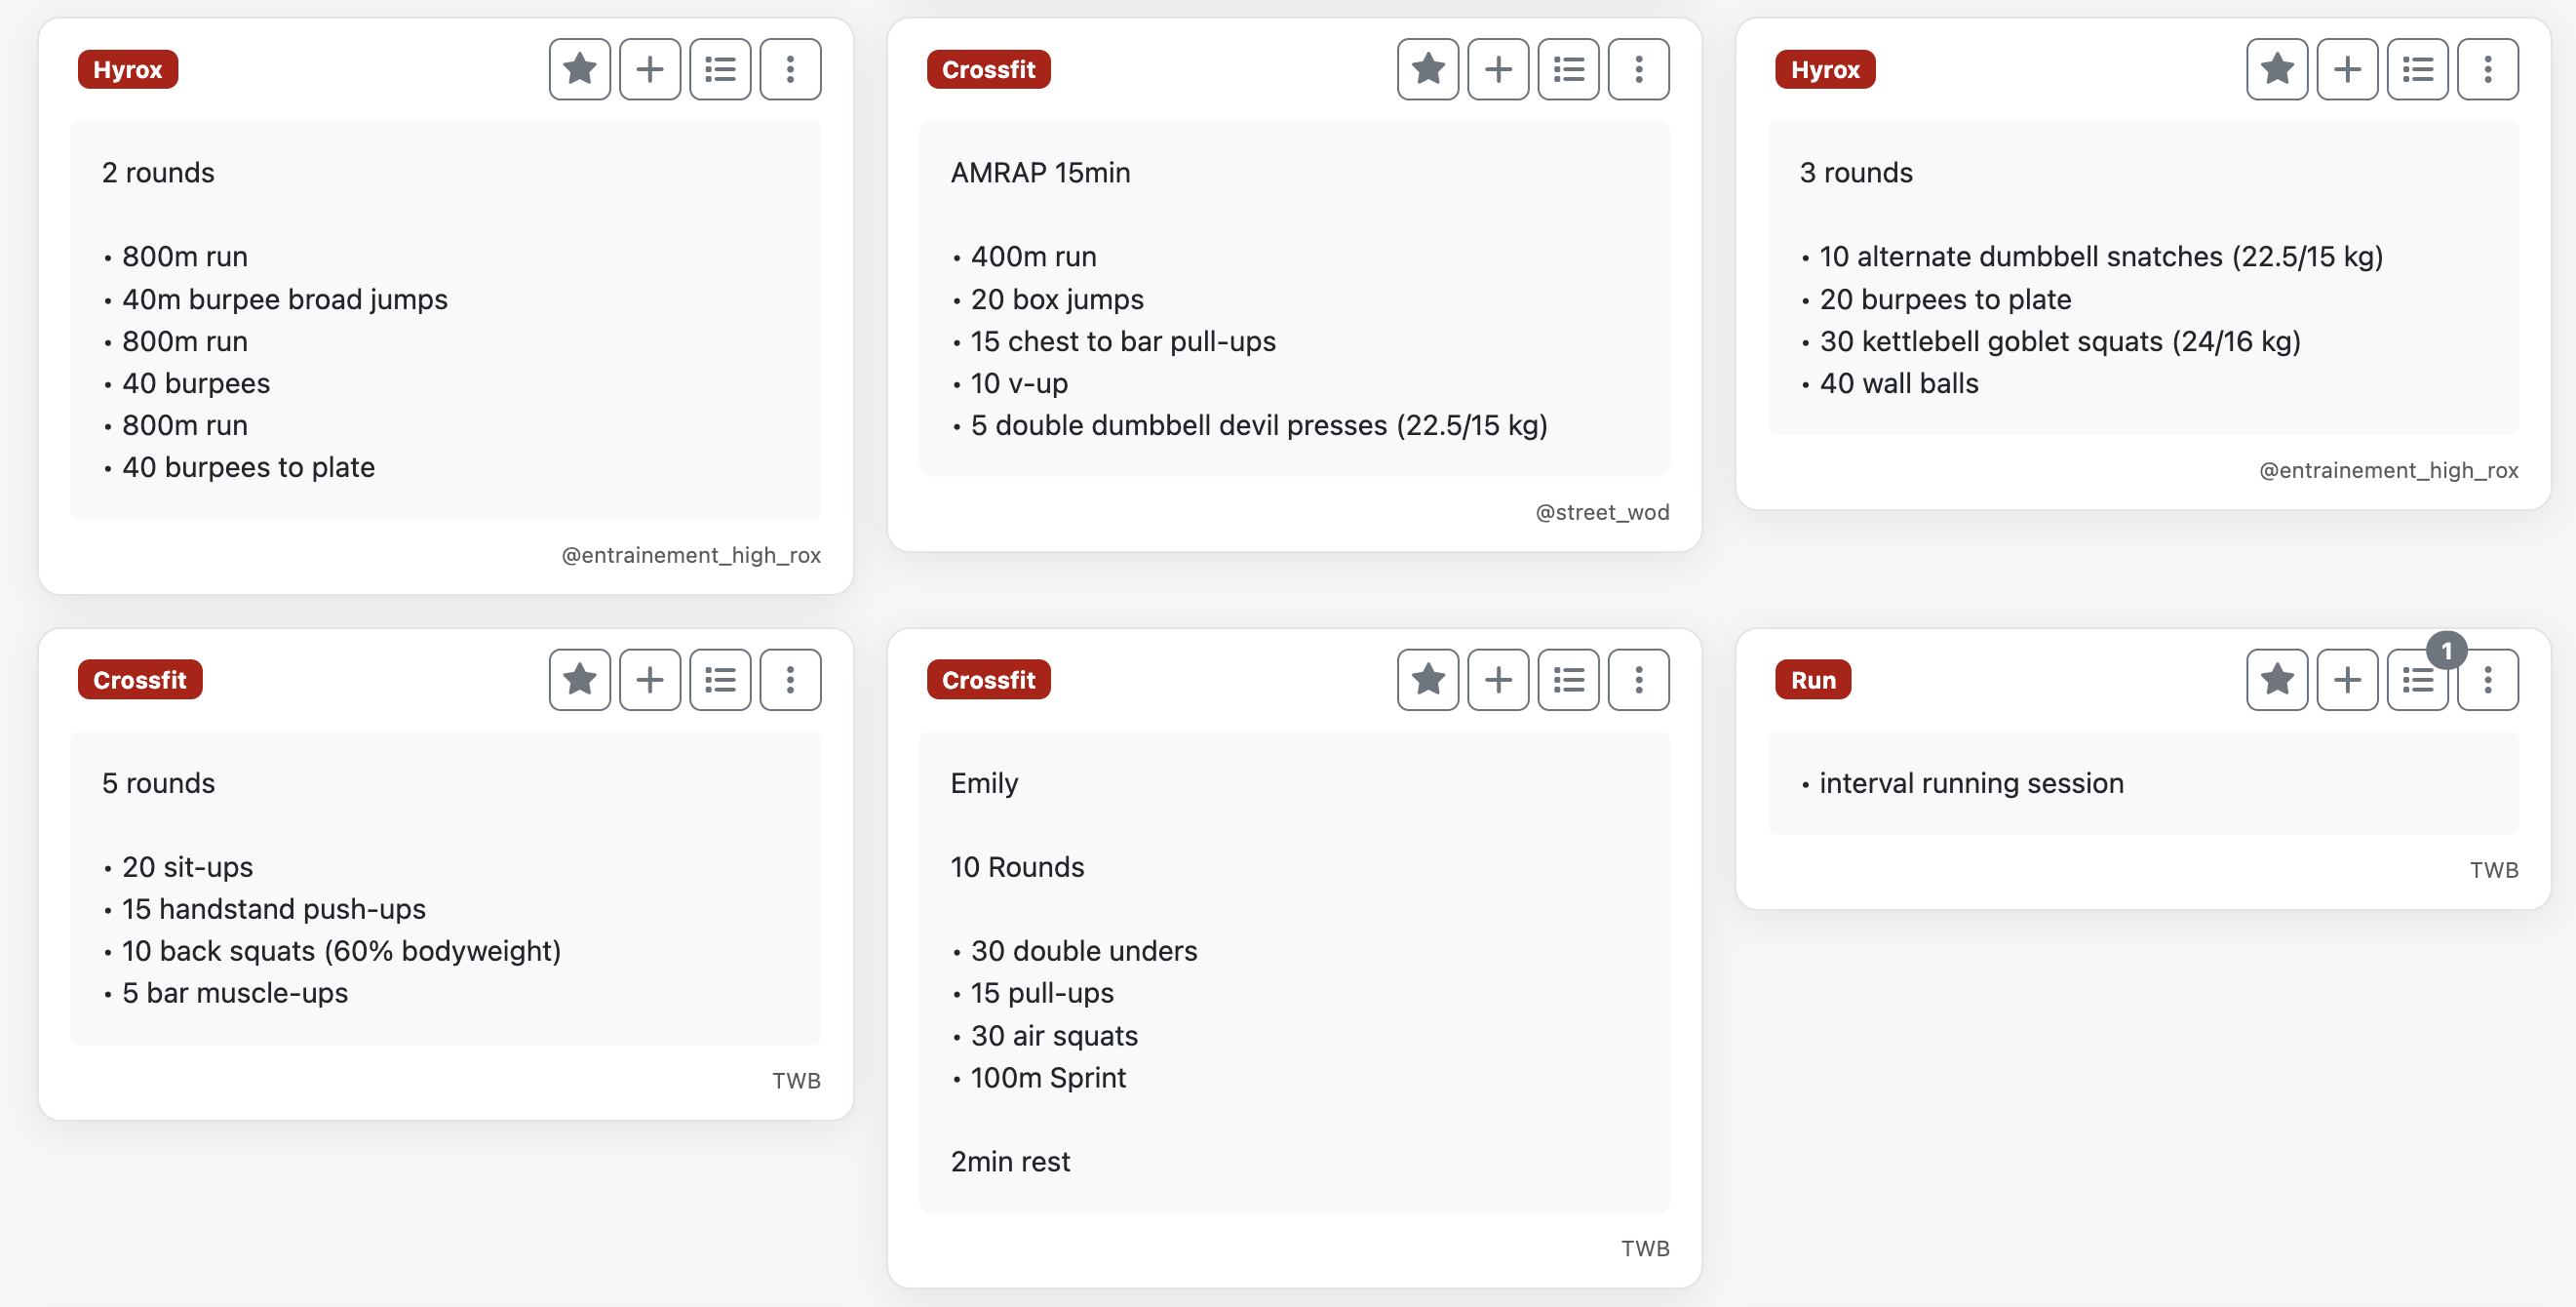The height and width of the screenshot is (1307, 2576).
Task: Expand three-dot menu on Emily workout
Action: 1638,680
